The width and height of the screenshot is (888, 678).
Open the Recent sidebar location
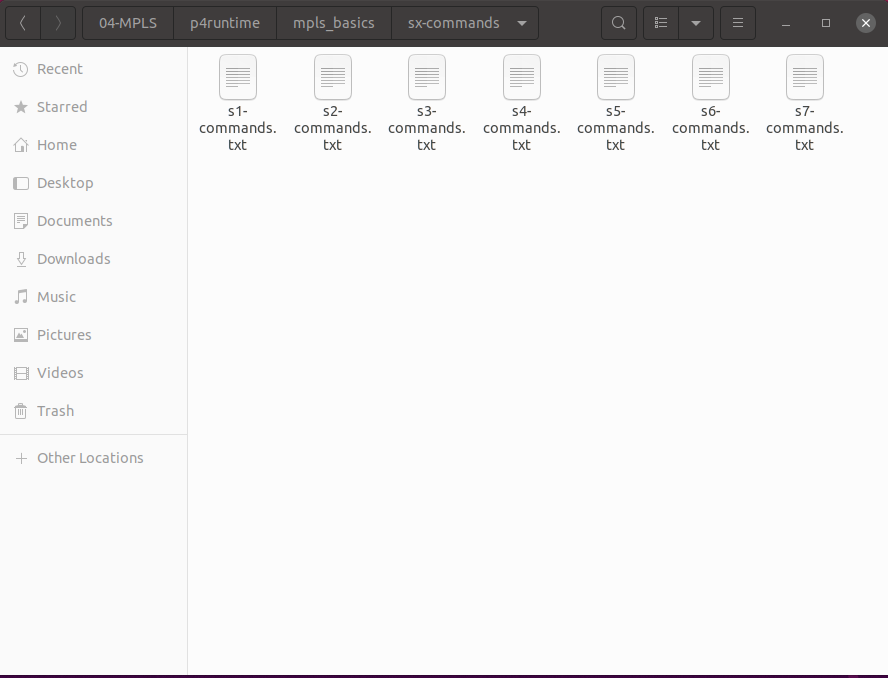pyautogui.click(x=59, y=69)
